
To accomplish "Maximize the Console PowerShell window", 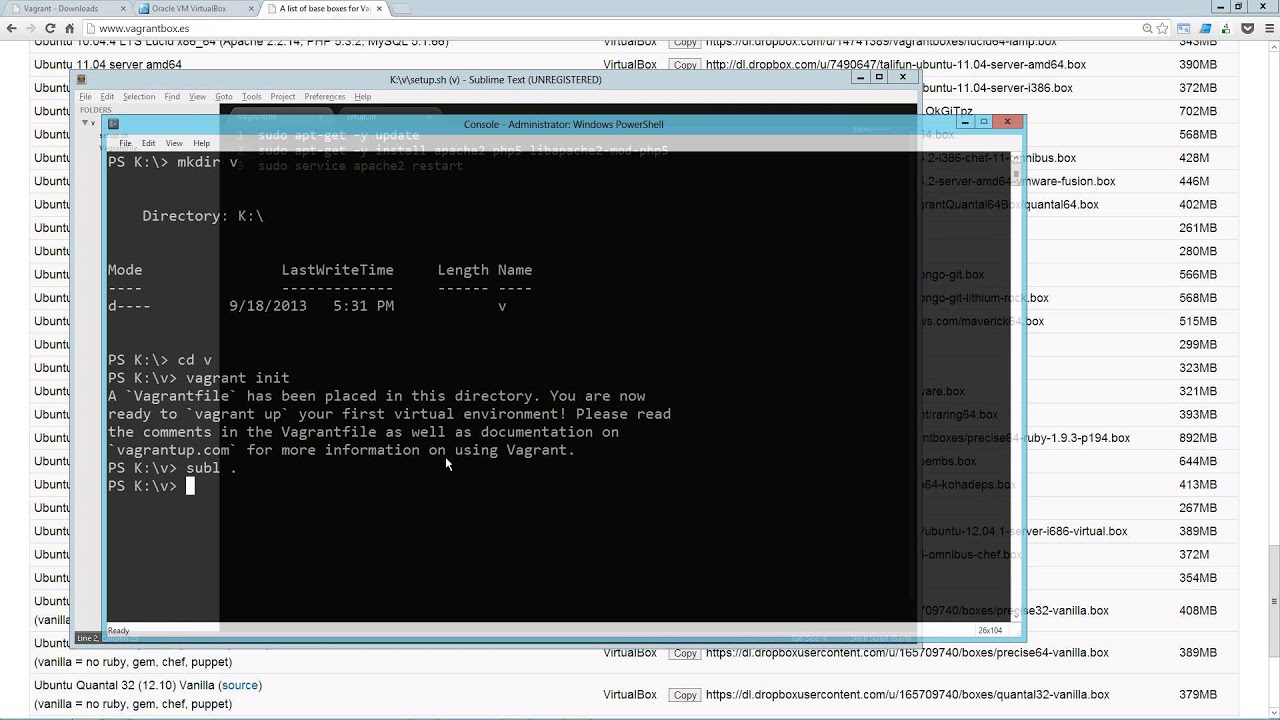I will 983,122.
